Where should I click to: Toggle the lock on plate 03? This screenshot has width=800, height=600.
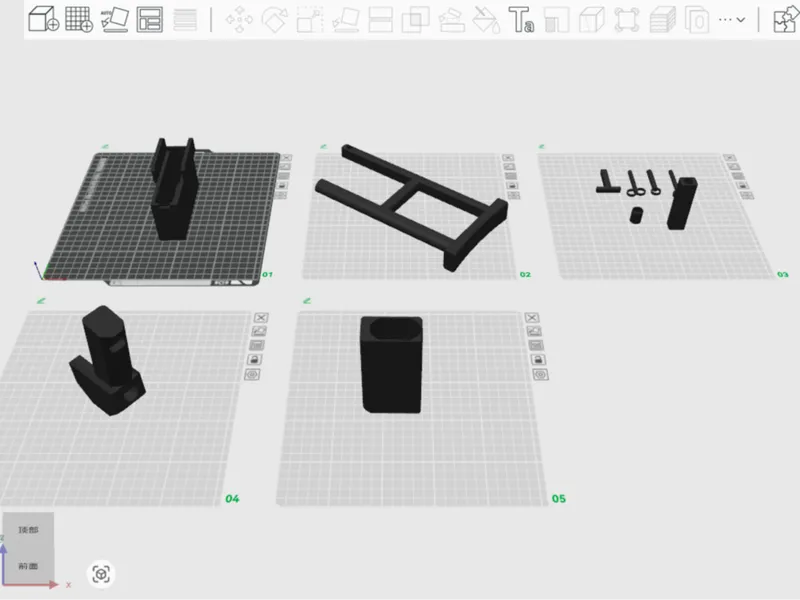coord(742,186)
